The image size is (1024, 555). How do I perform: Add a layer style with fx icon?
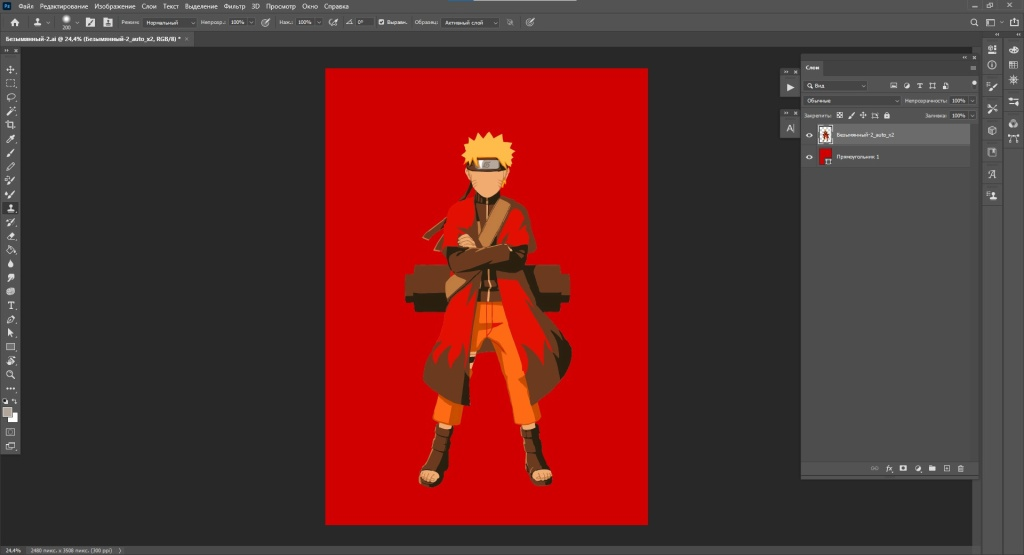tap(889, 469)
